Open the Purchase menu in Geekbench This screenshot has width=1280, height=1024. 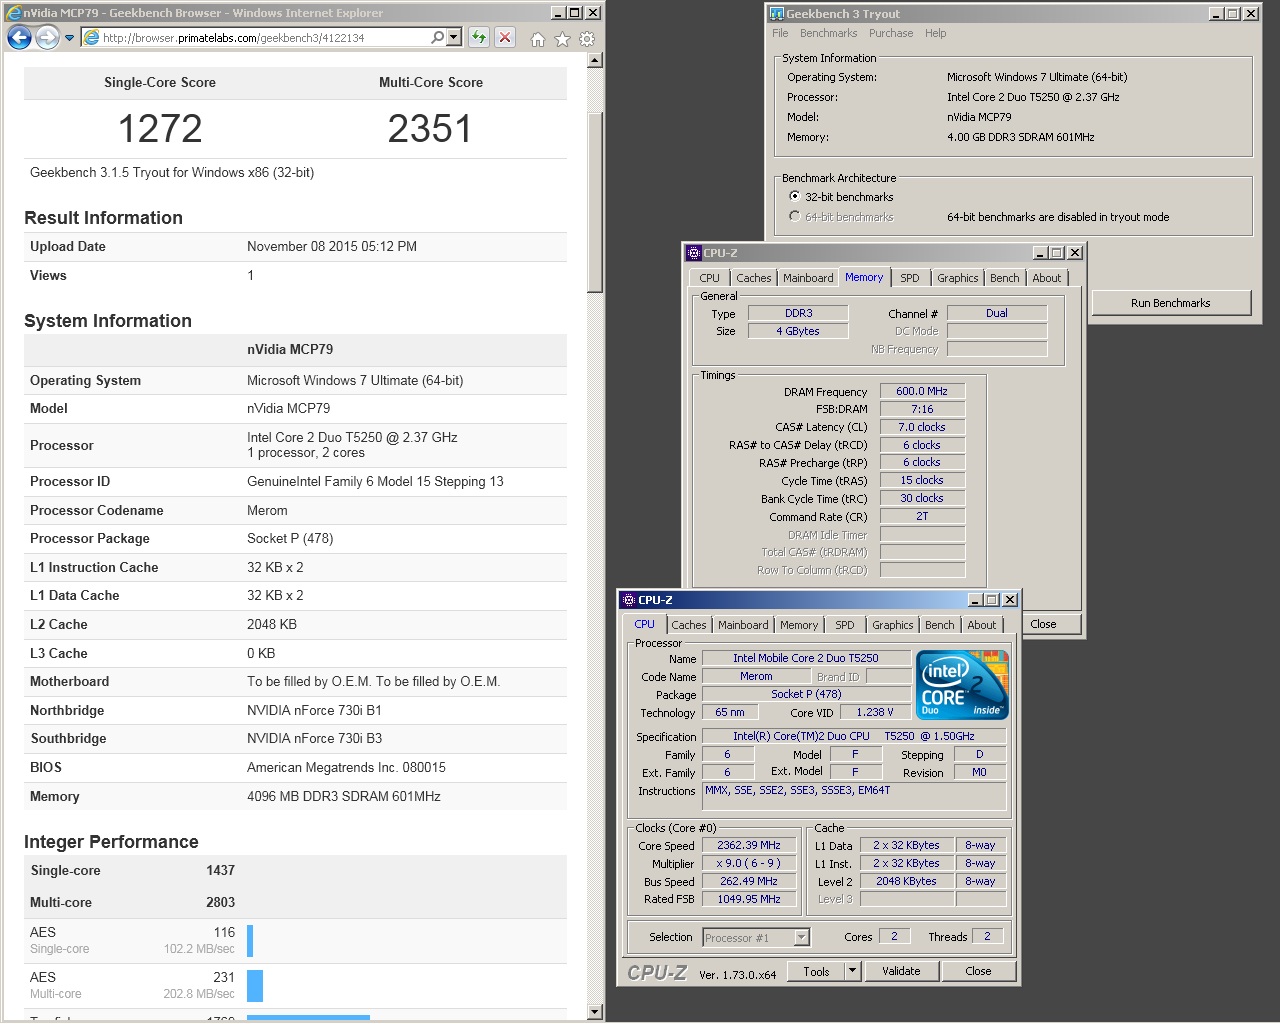click(891, 33)
